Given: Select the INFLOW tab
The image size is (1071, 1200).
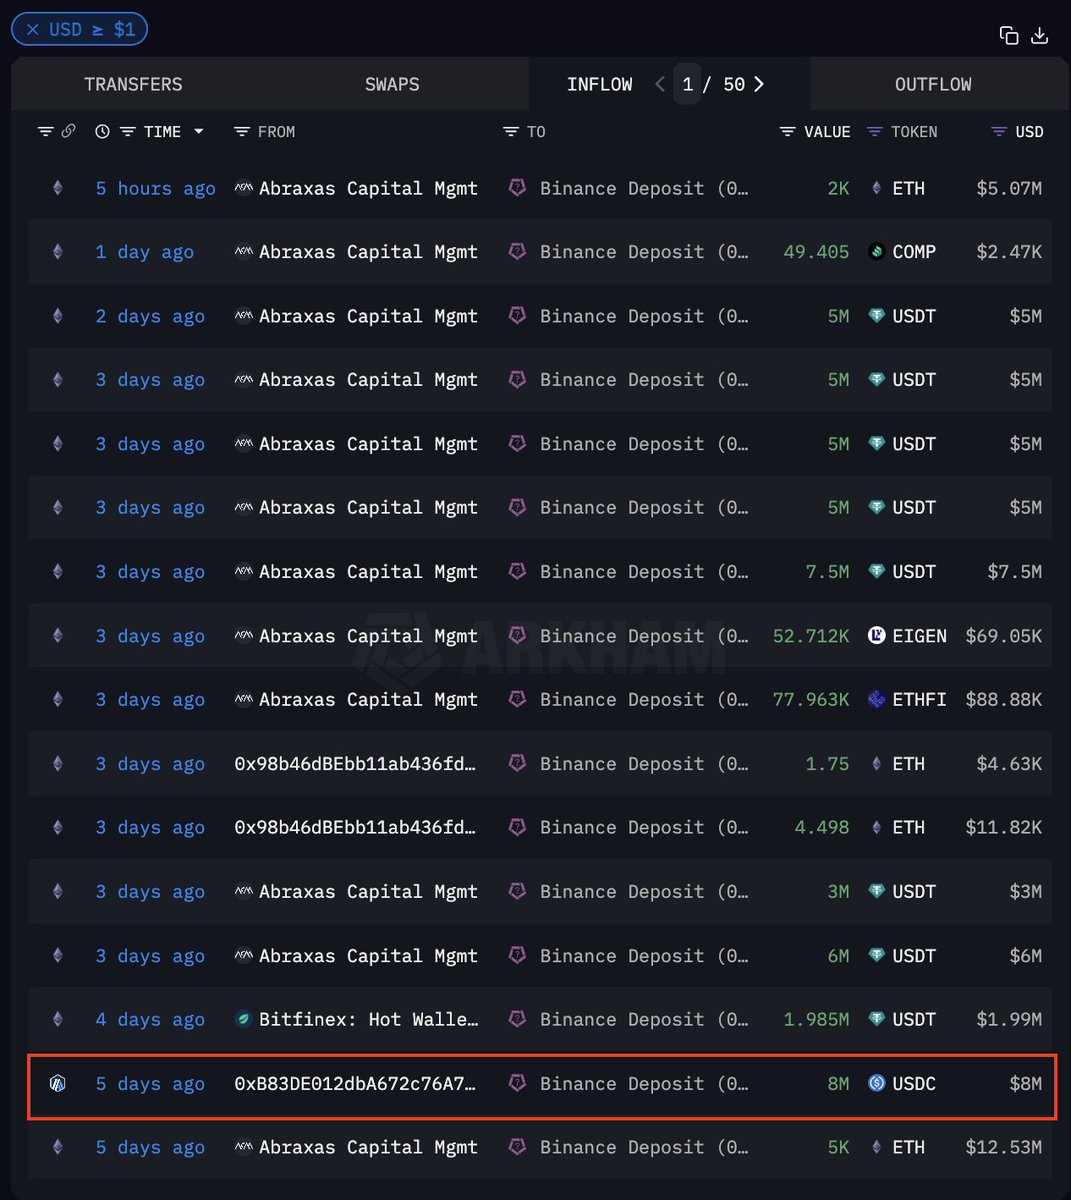Looking at the screenshot, I should tap(599, 84).
